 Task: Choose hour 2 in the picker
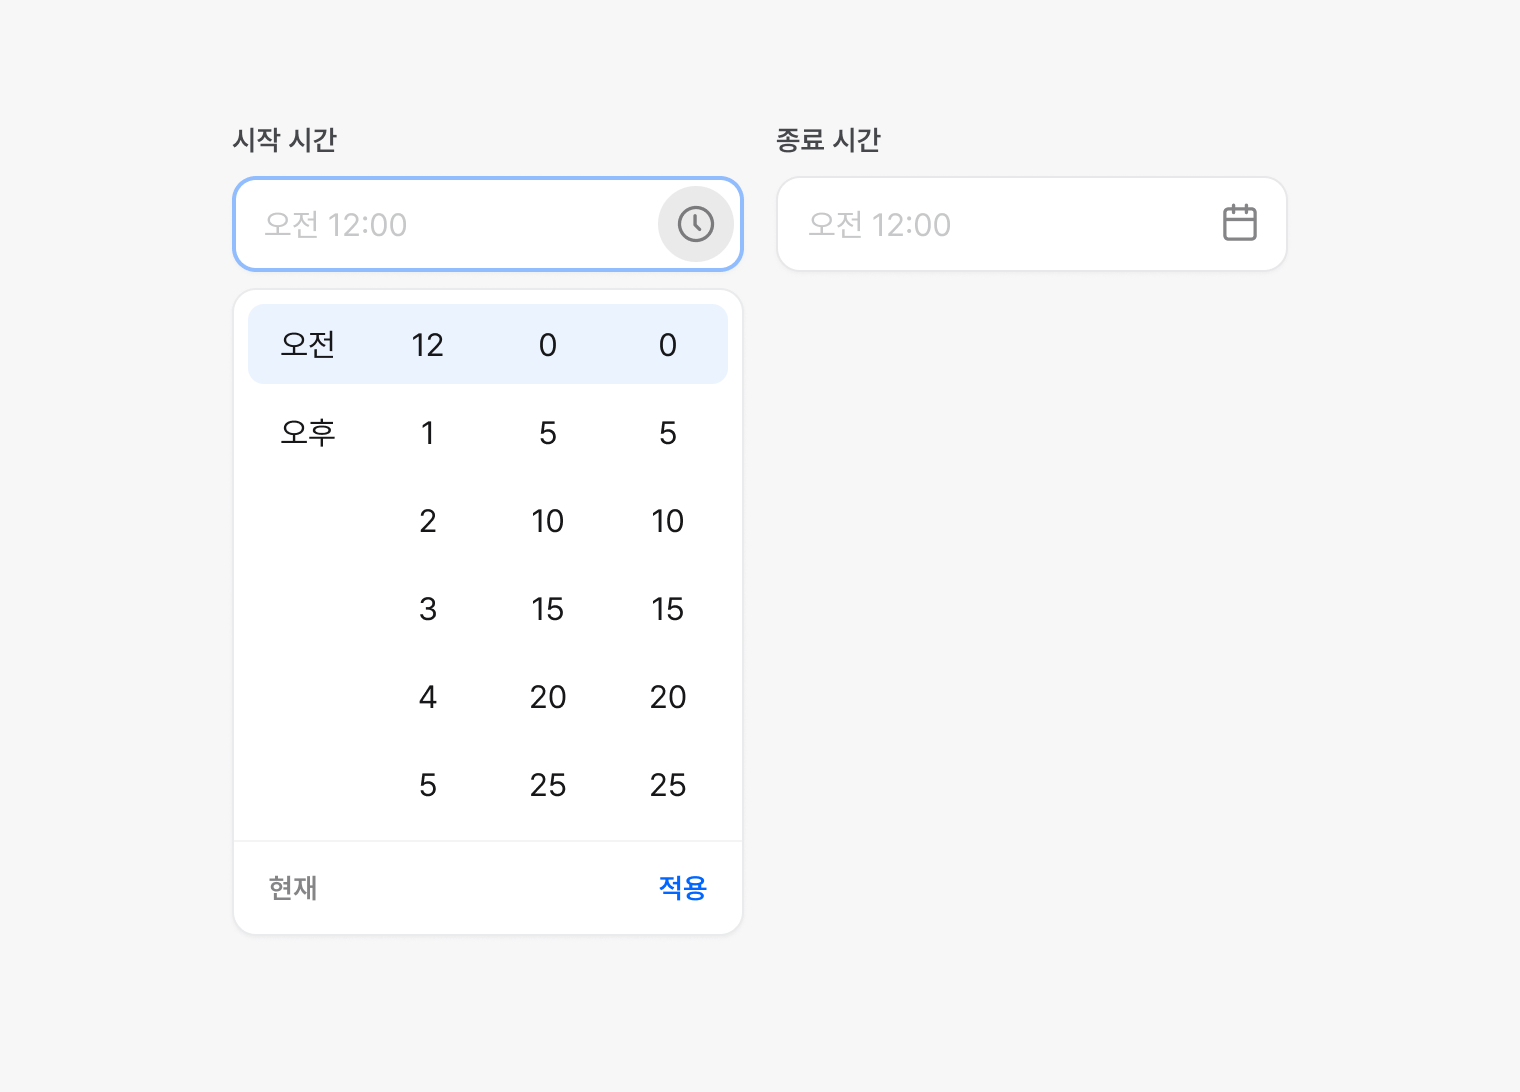[x=428, y=521]
